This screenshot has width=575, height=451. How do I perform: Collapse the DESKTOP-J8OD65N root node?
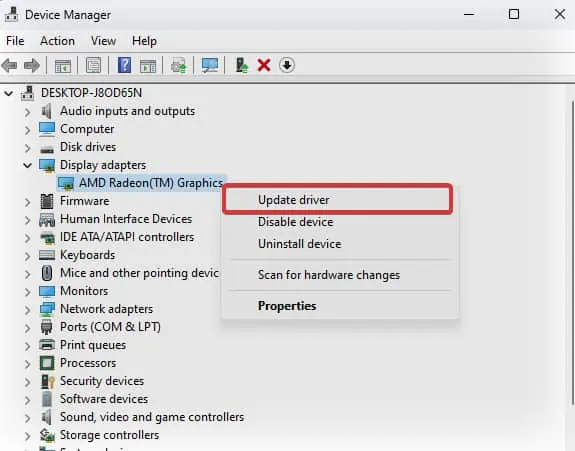8,94
